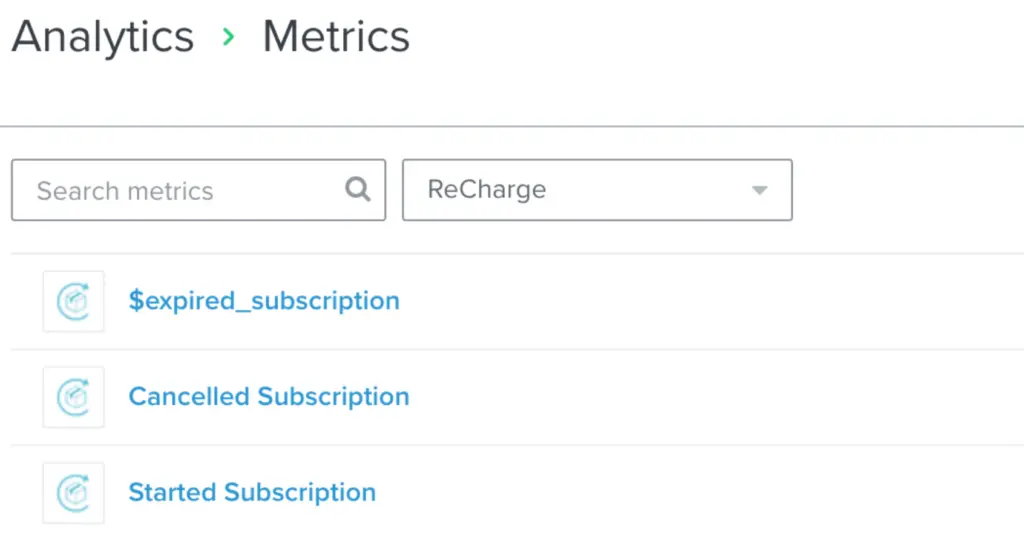Select the $expired_subscription list row blank area
Screen dimensions: 1024x547
click(x=700, y=301)
